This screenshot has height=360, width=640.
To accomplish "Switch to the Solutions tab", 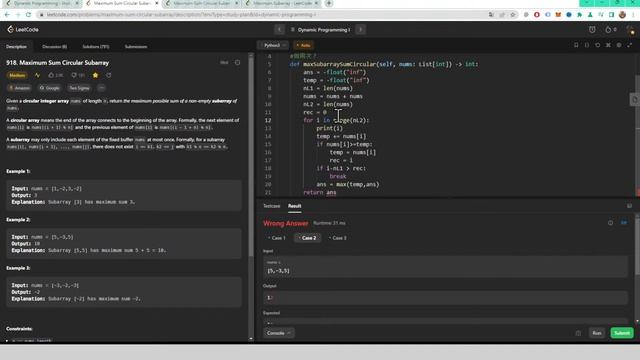I will [x=96, y=47].
